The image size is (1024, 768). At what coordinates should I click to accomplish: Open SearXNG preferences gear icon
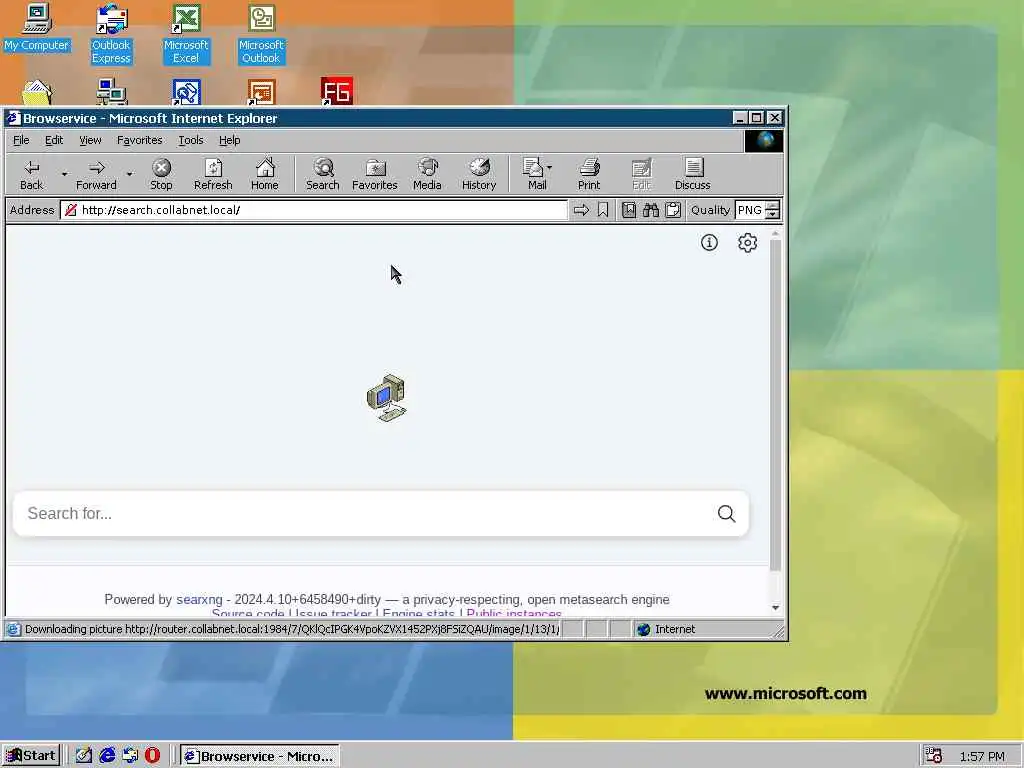pyautogui.click(x=747, y=243)
